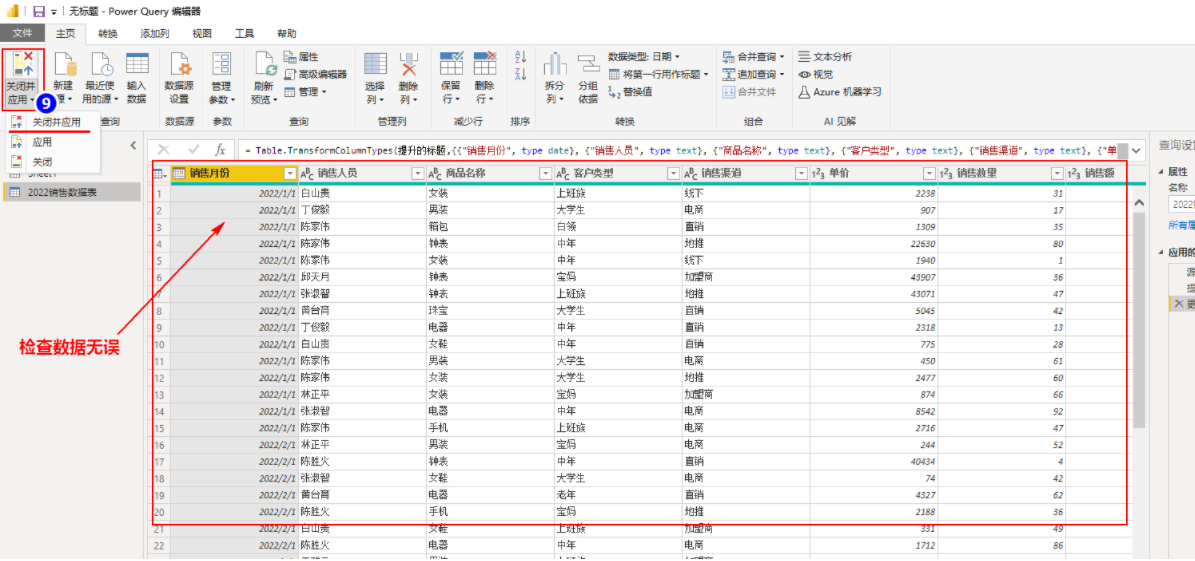
Task: Switch to the 添加列 tab
Action: (x=155, y=34)
